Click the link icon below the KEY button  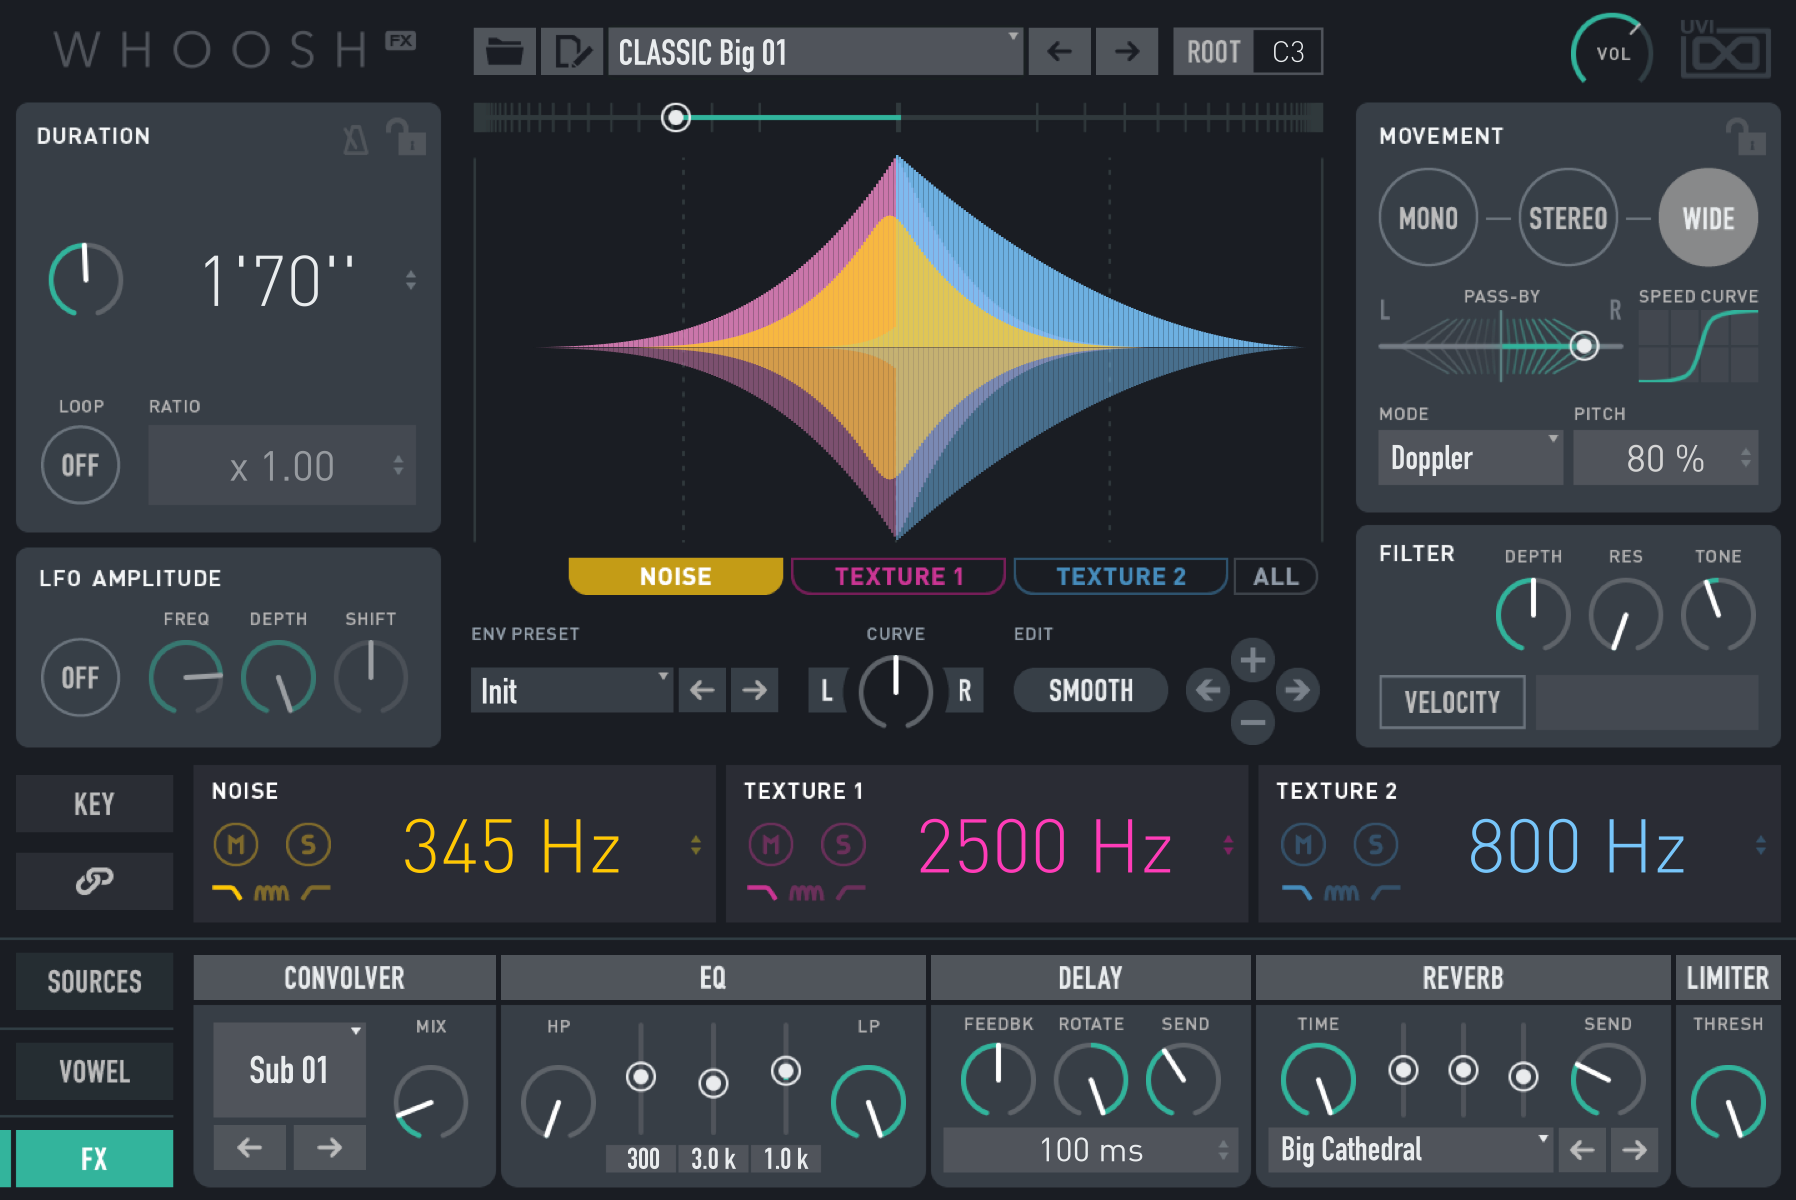94,881
